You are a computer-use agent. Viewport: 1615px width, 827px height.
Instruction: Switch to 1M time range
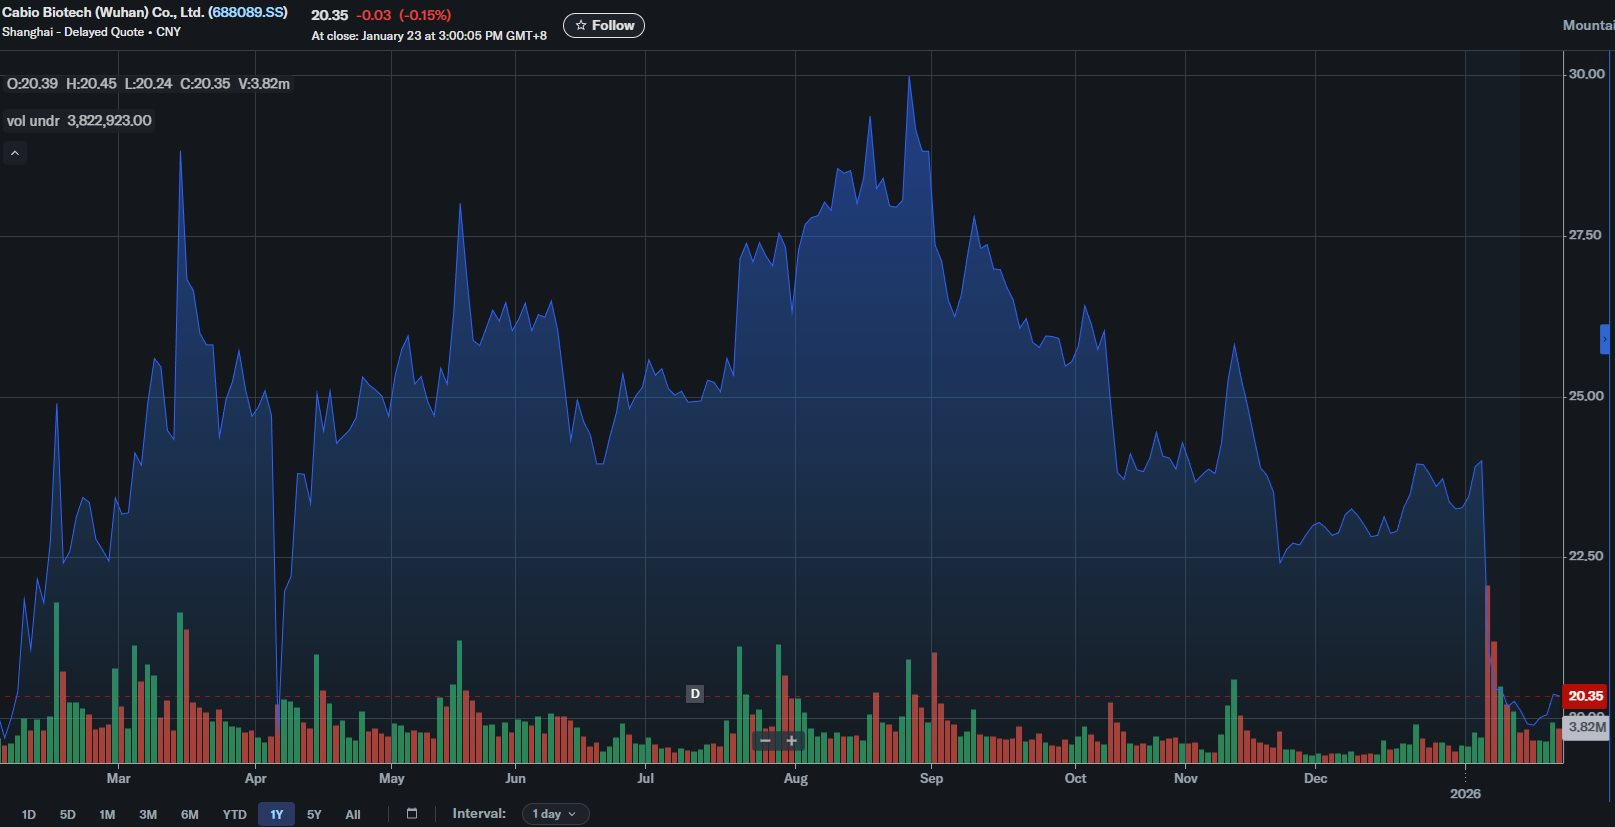click(x=107, y=814)
